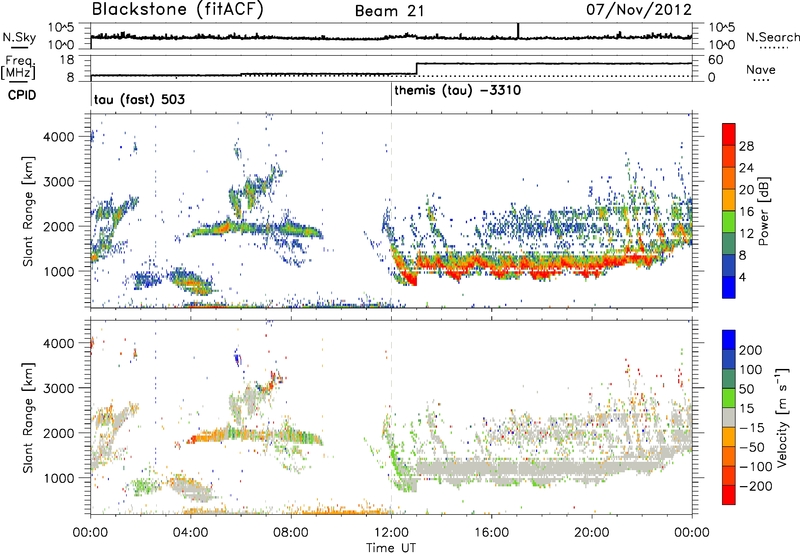Click the '10^5' tick beside N.Sky
This screenshot has height=554, width=800.
coord(61,28)
